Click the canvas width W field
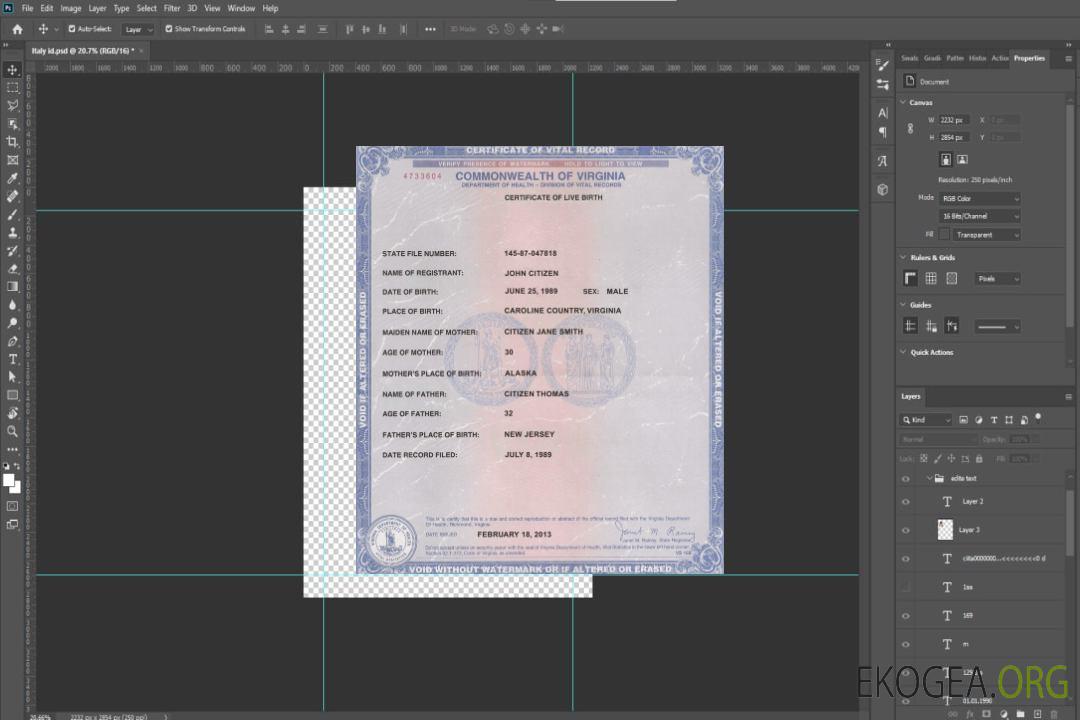The image size is (1080, 720). (955, 120)
